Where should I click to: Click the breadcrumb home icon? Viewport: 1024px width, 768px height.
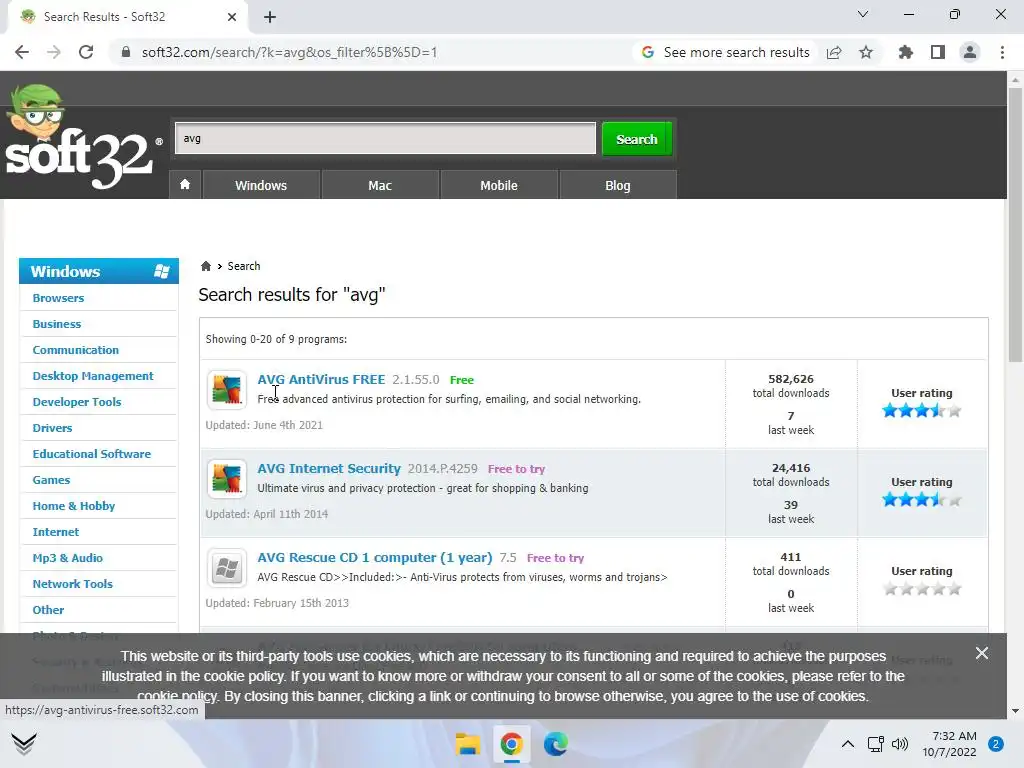(x=206, y=266)
